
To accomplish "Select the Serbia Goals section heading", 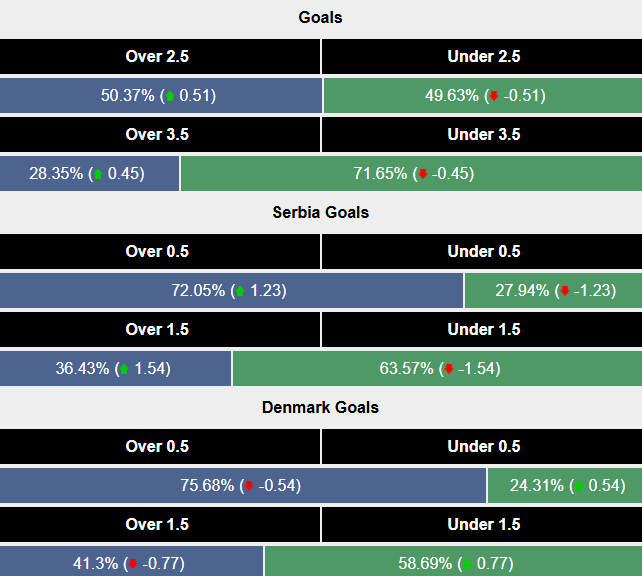I will click(321, 212).
